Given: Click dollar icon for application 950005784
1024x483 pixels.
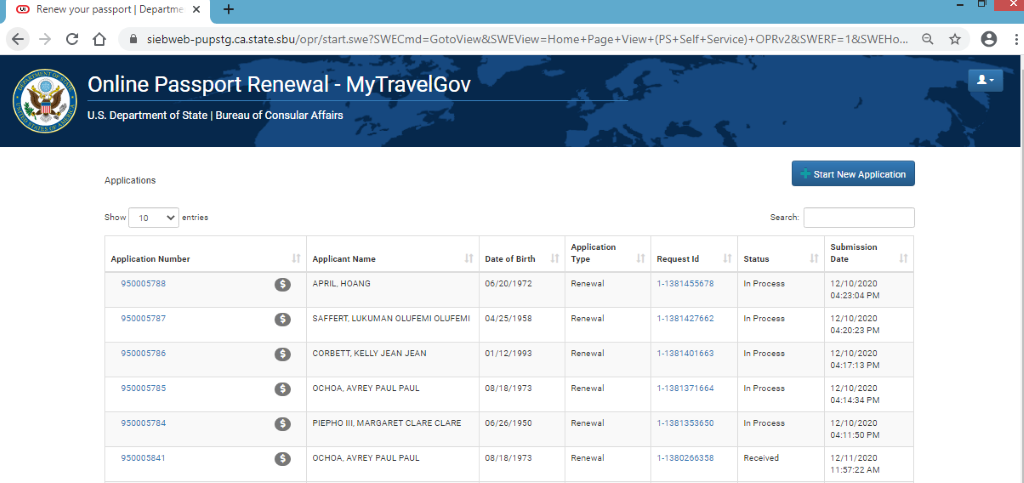Looking at the screenshot, I should (x=283, y=424).
